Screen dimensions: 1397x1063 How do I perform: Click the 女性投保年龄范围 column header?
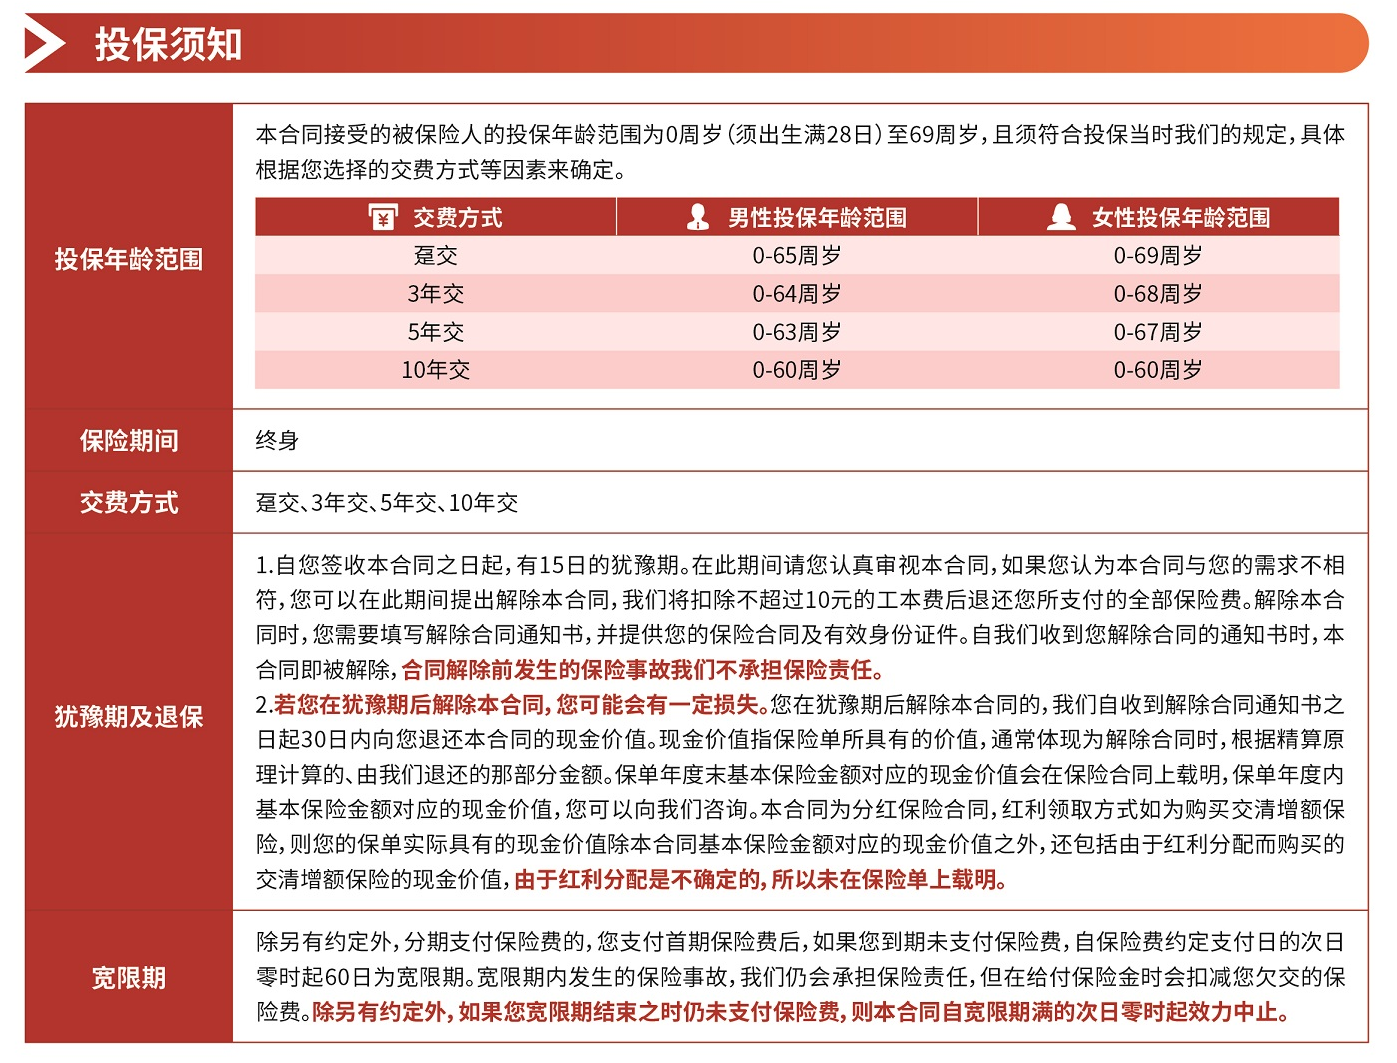tap(1180, 218)
